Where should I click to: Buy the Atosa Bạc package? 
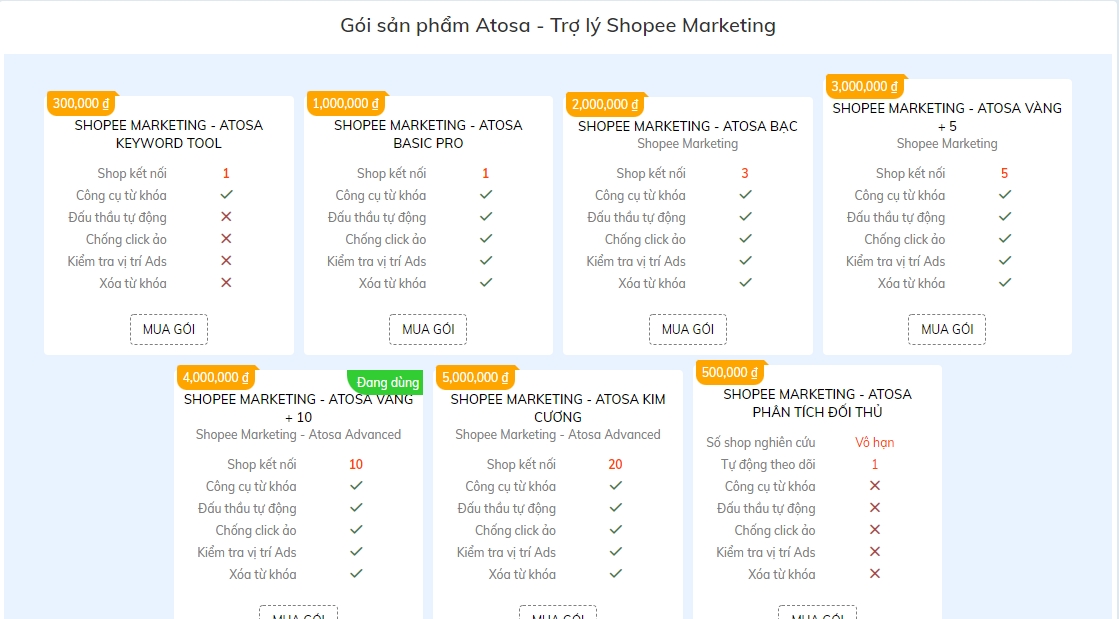[688, 329]
